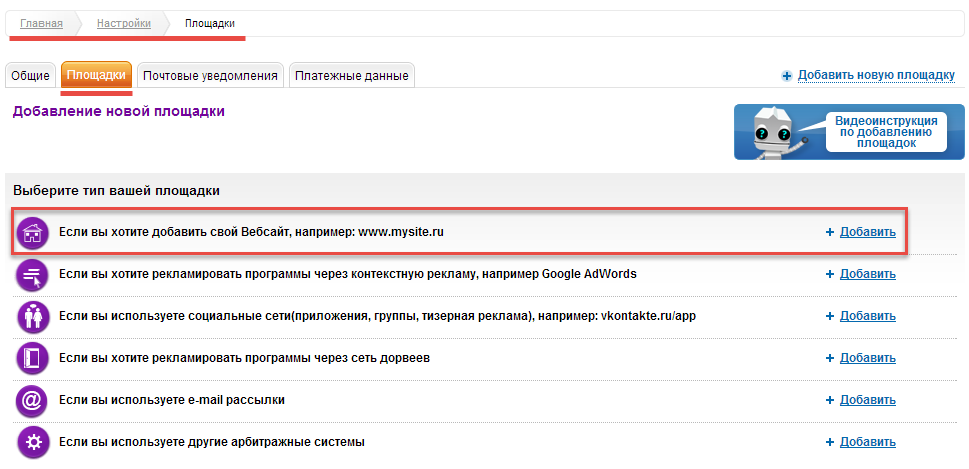The width and height of the screenshot is (969, 469).
Task: Switch to the Общие tab
Action: click(x=30, y=76)
